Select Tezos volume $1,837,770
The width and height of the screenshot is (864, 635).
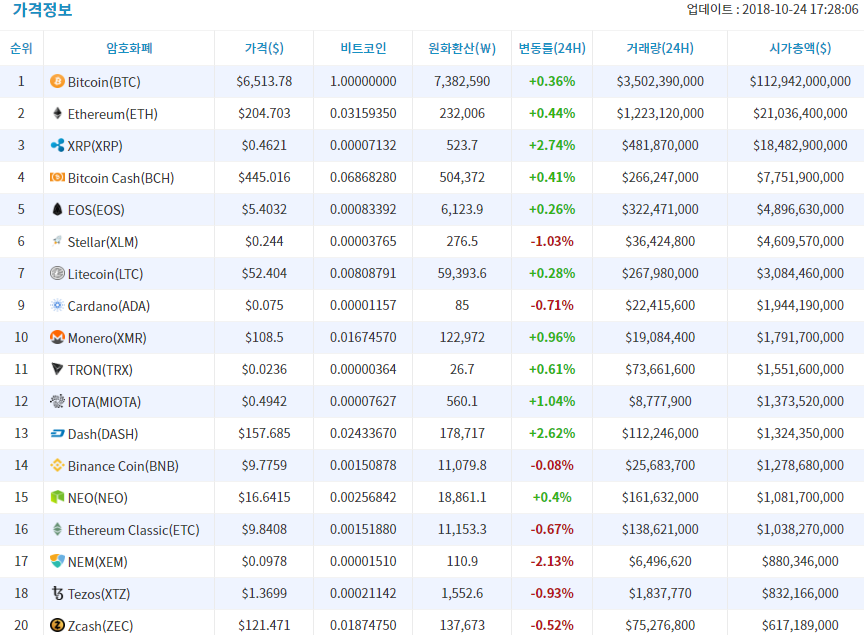pos(660,594)
